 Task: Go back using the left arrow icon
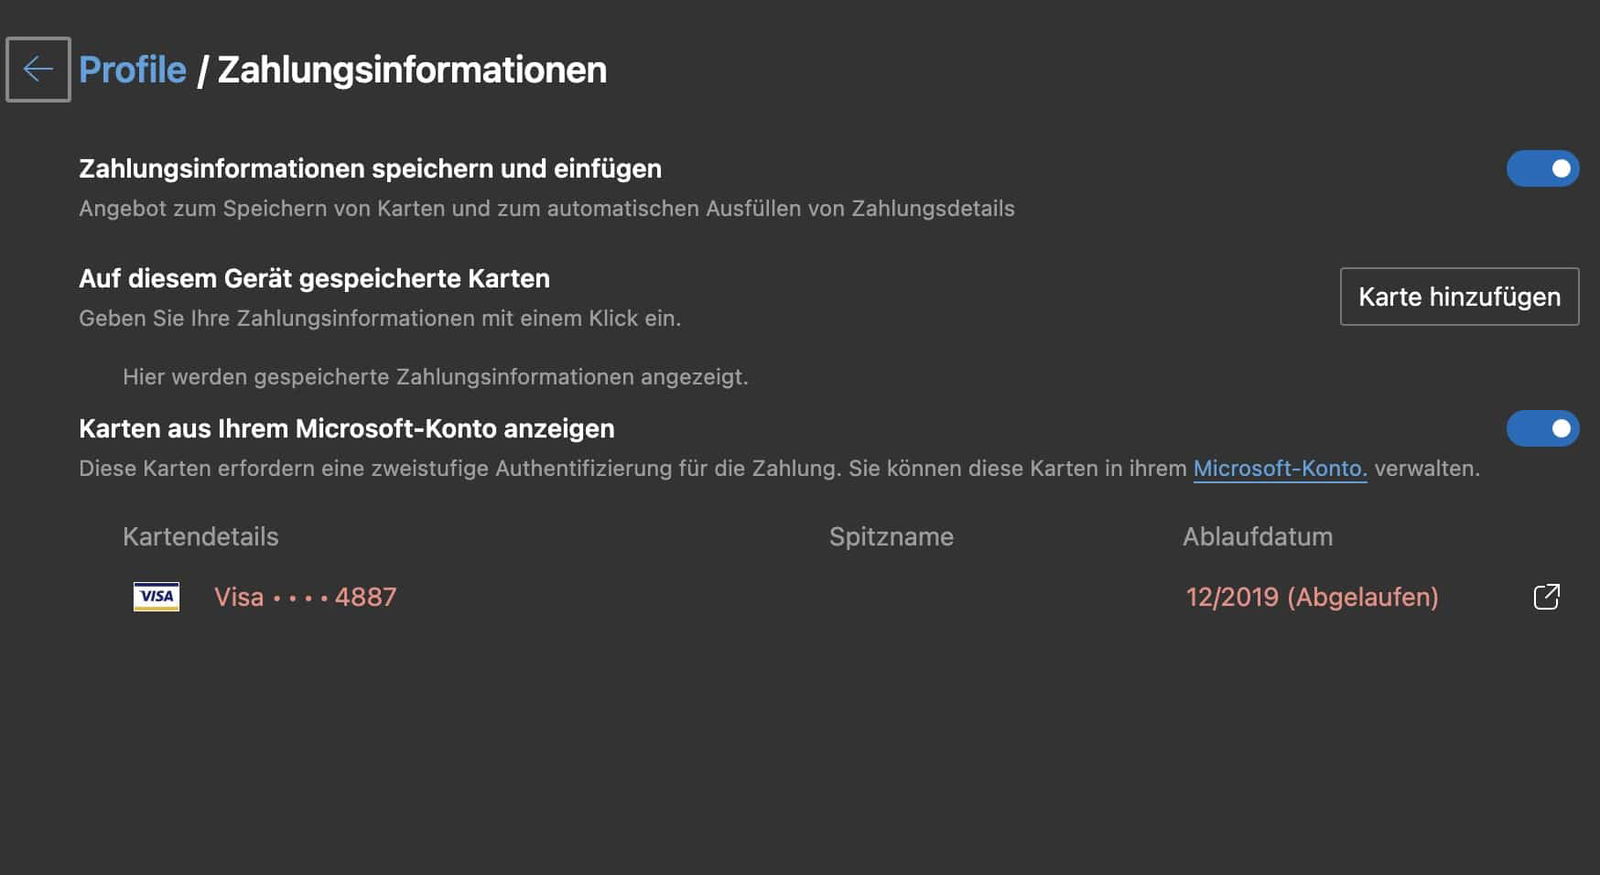tap(38, 69)
